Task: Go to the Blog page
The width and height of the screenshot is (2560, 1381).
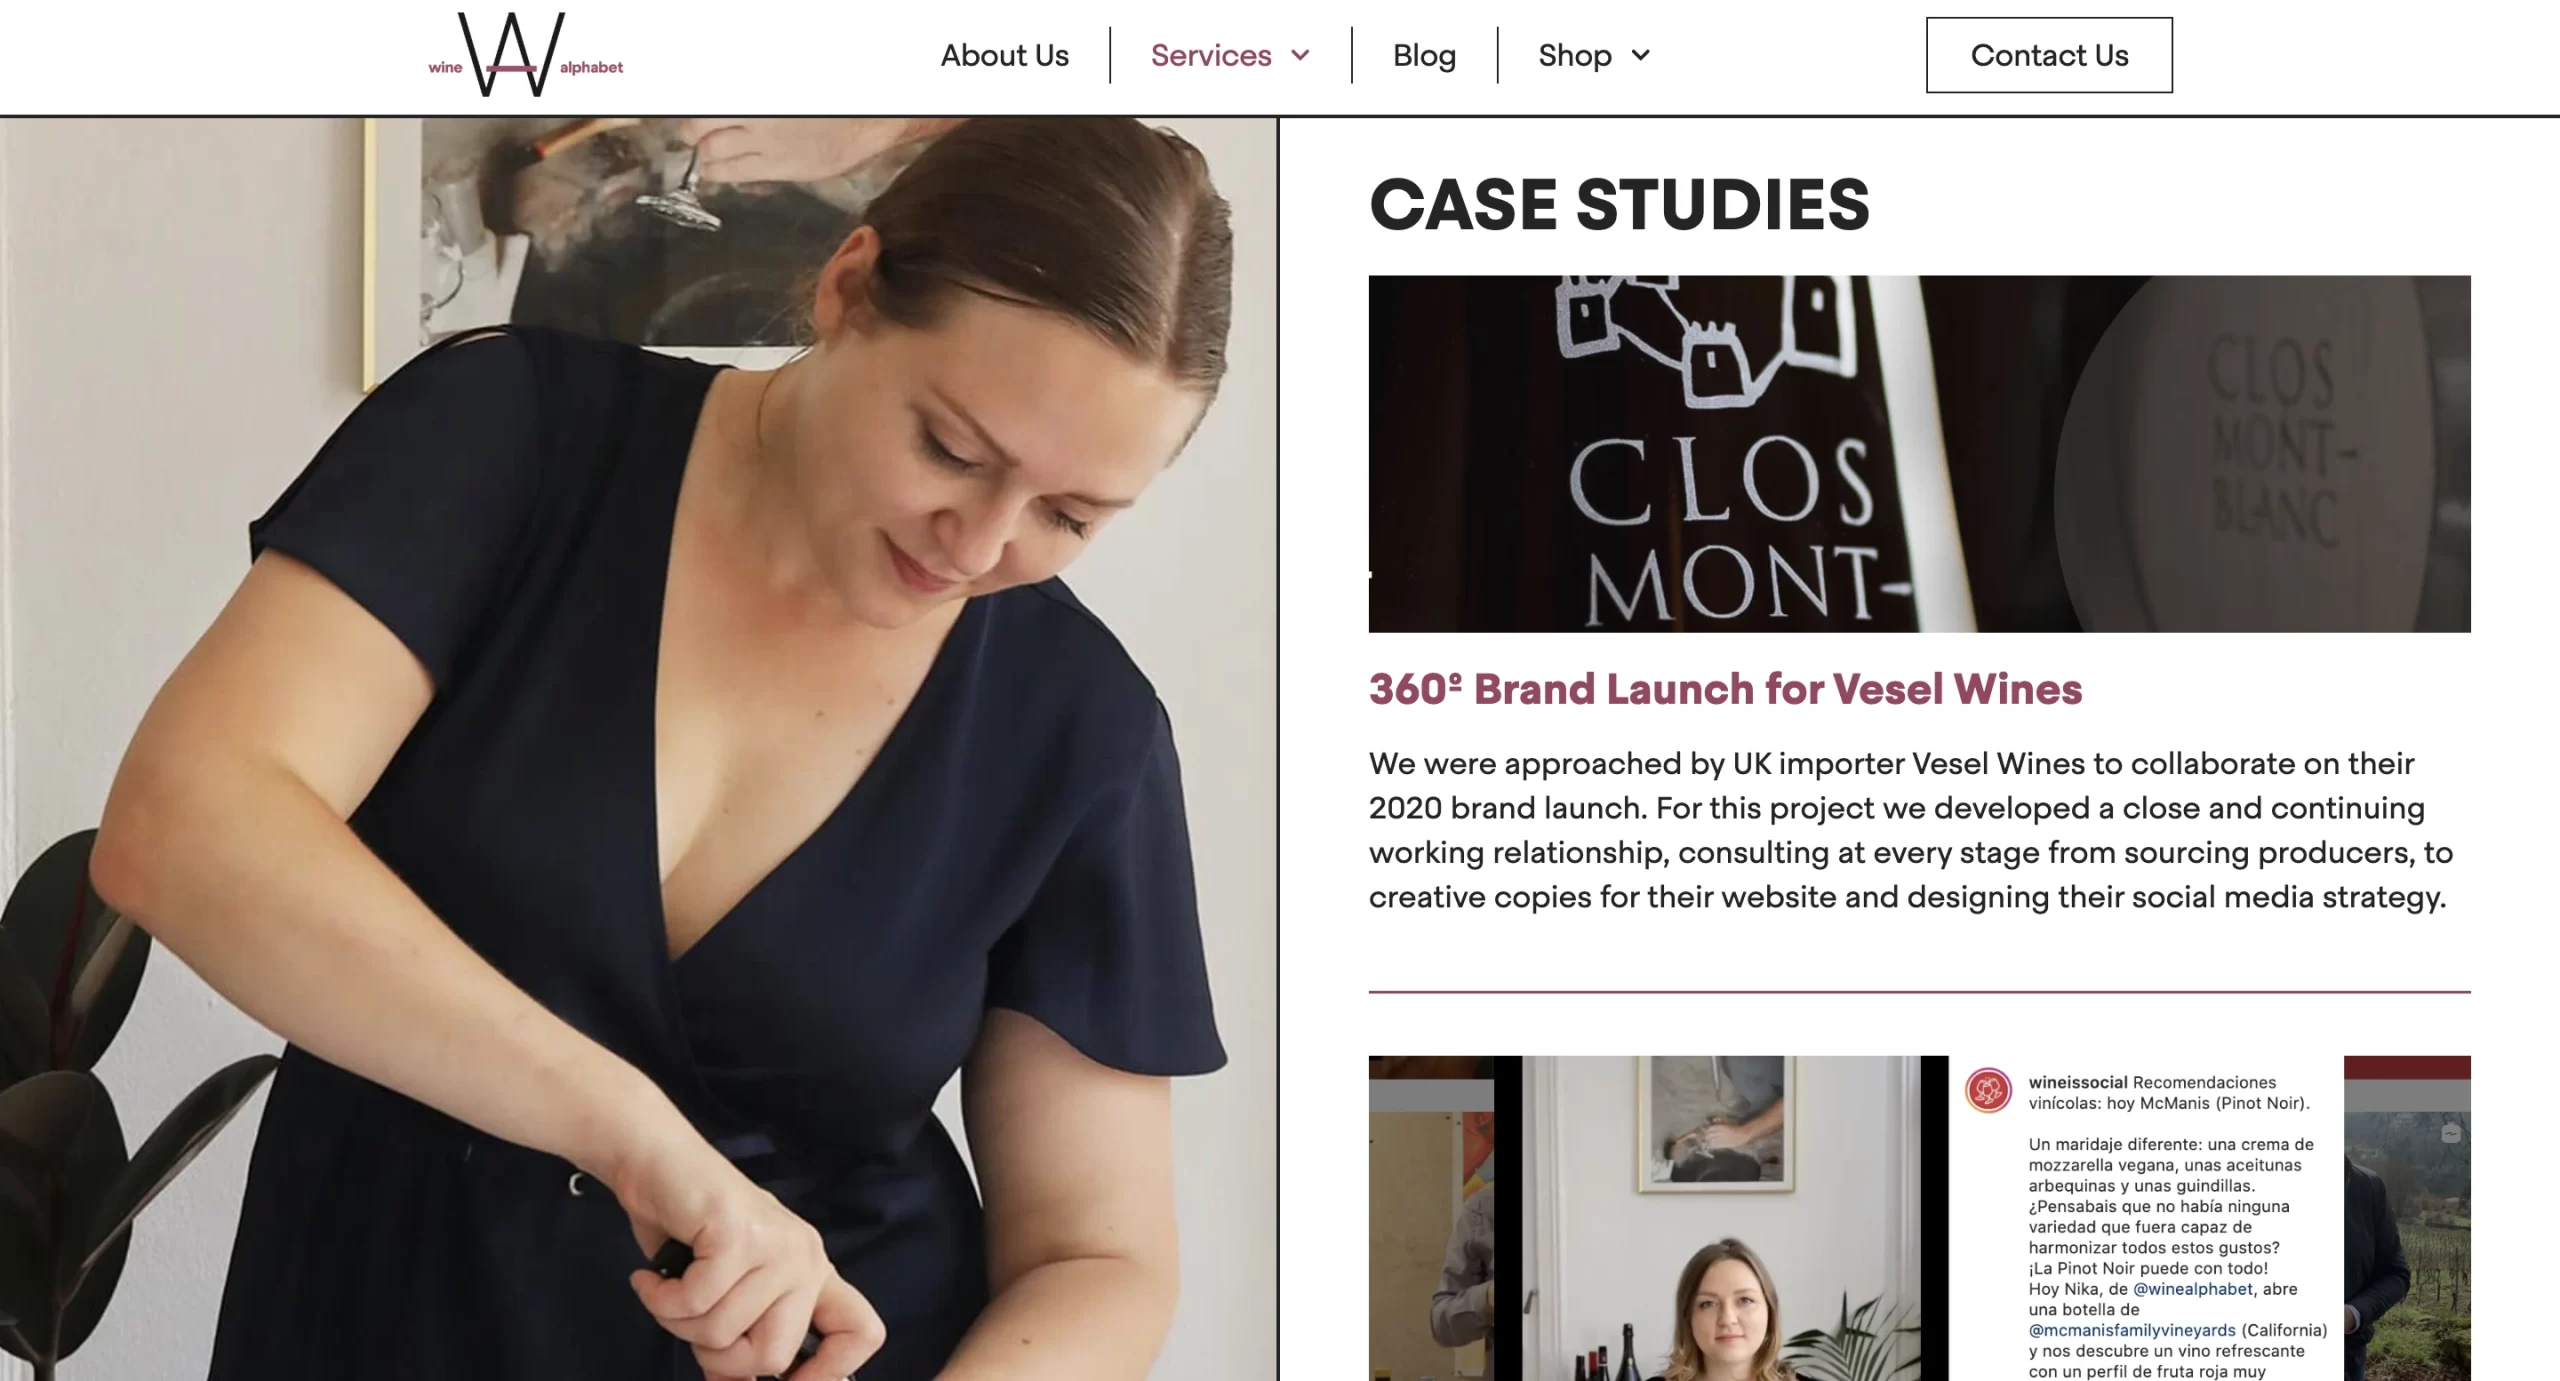Action: tap(1424, 55)
